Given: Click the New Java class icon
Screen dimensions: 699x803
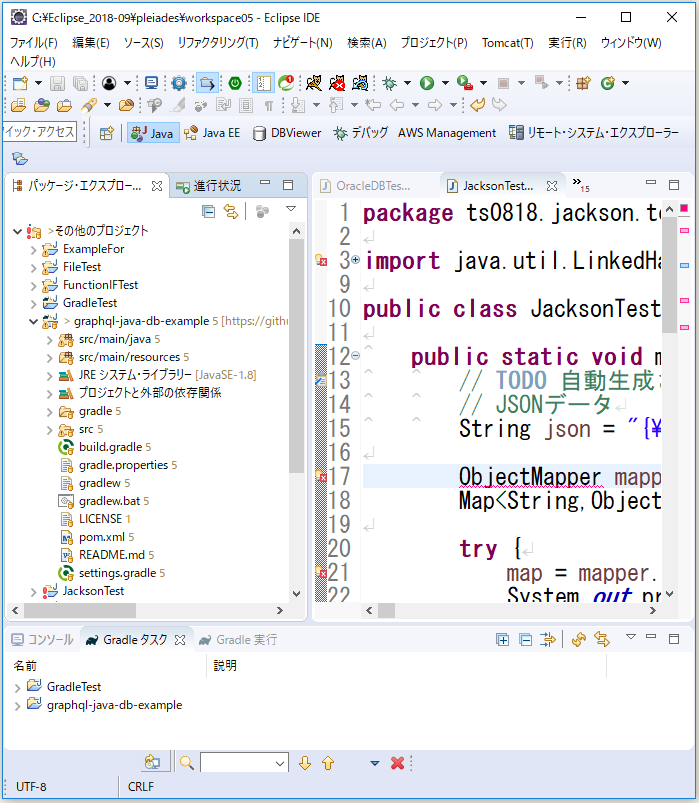Looking at the screenshot, I should click(x=608, y=83).
